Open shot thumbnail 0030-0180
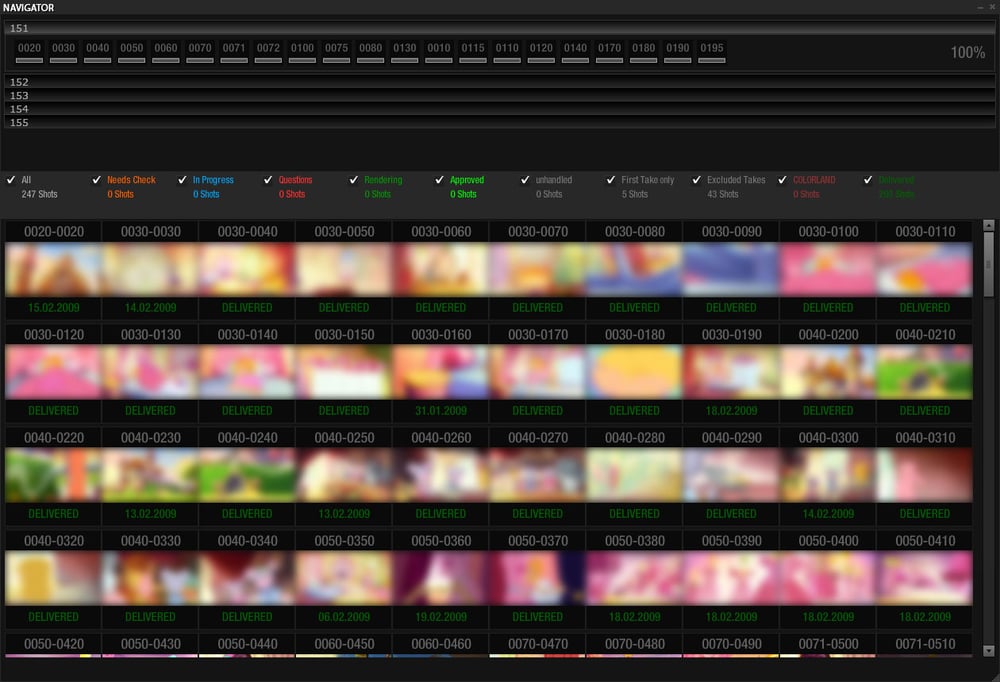 [x=635, y=373]
